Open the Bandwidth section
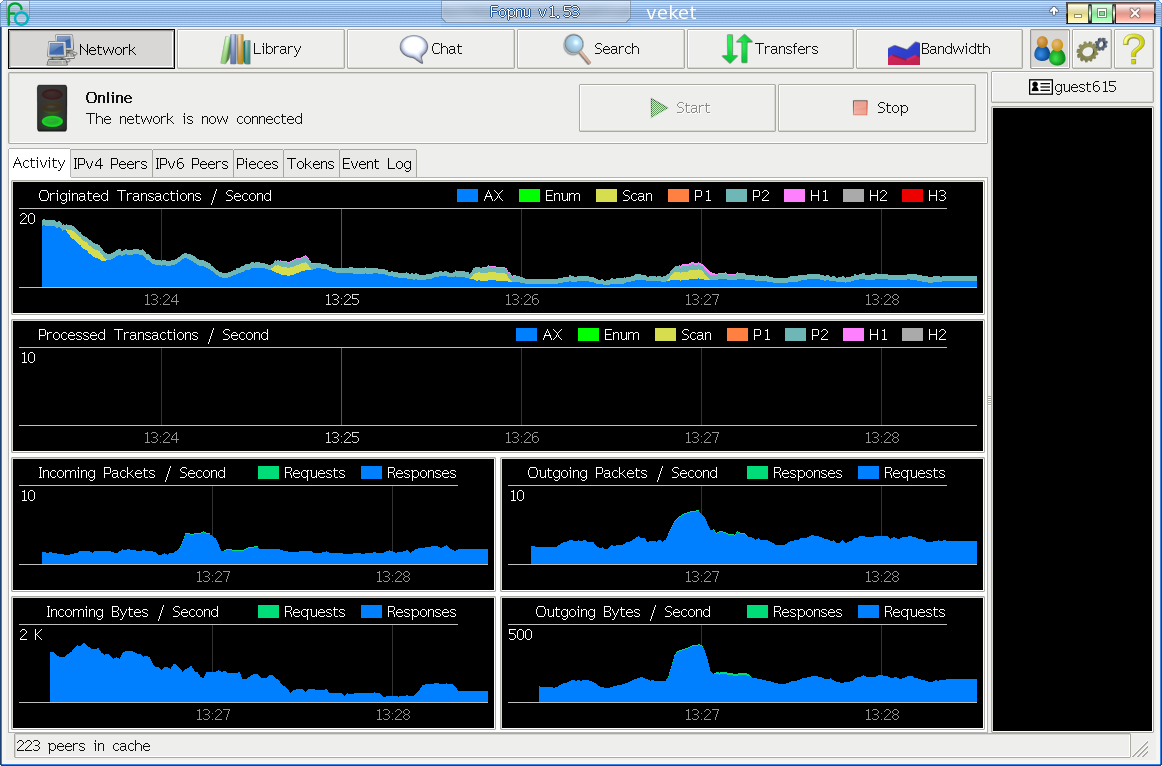Viewport: 1162px width, 766px height. pyautogui.click(x=939, y=49)
